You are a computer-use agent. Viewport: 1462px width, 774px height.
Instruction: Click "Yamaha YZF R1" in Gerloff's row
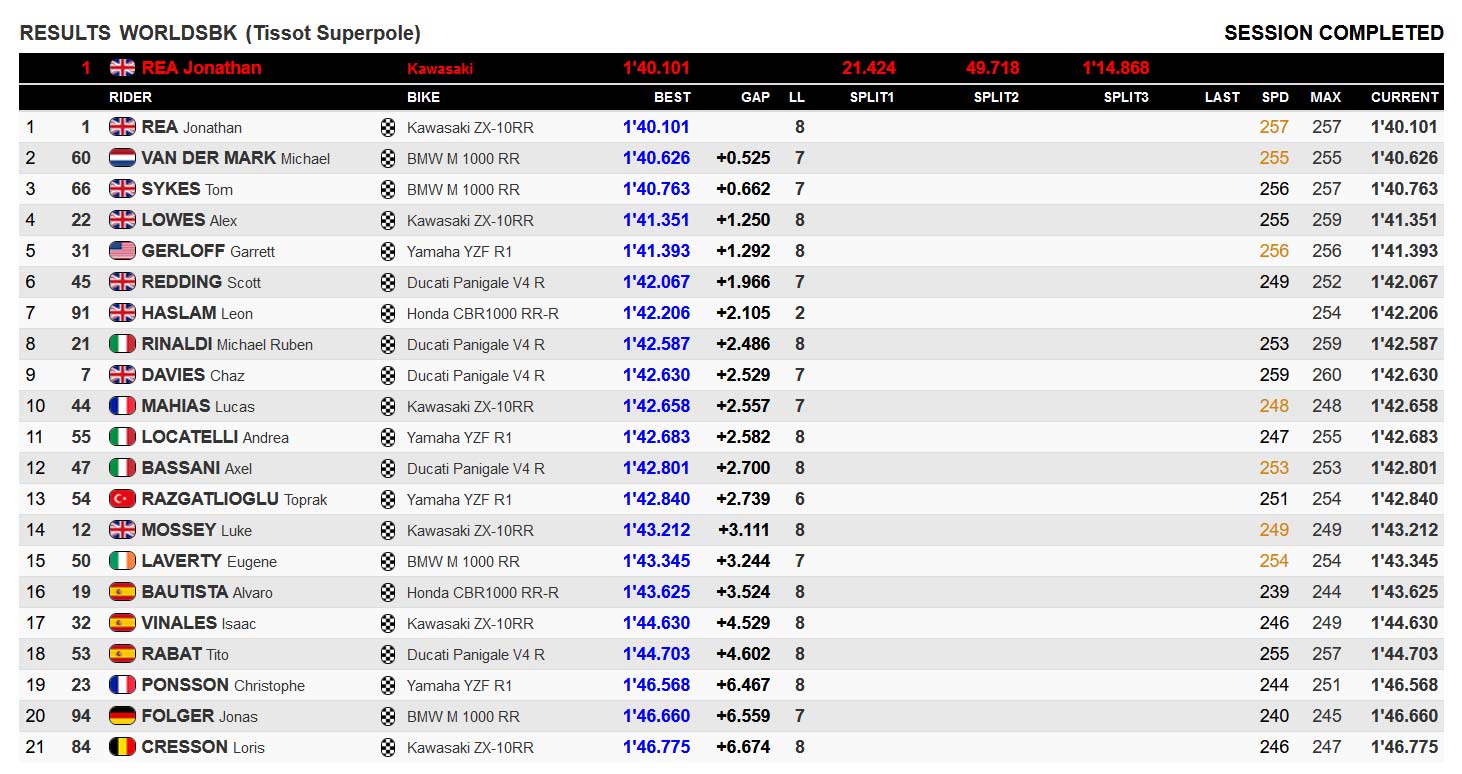pyautogui.click(x=459, y=252)
